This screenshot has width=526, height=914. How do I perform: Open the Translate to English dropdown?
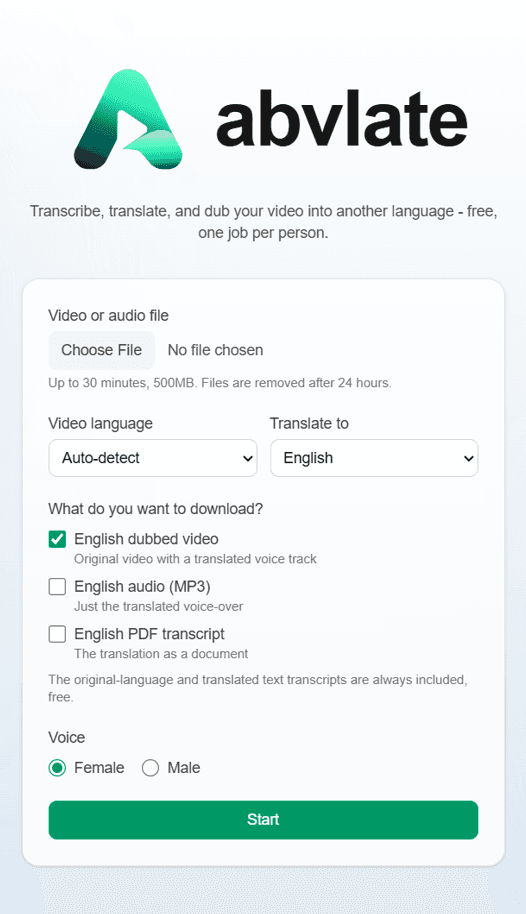coord(374,458)
